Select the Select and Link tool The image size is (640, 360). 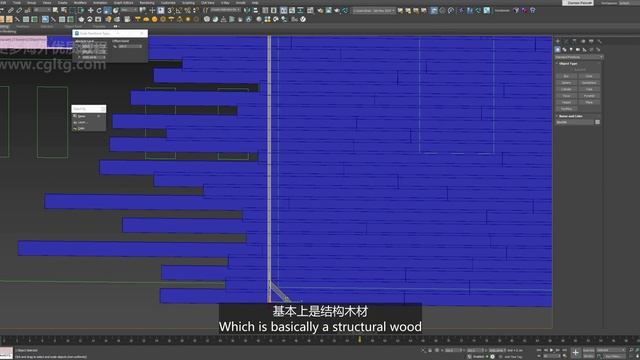click(x=11, y=10)
